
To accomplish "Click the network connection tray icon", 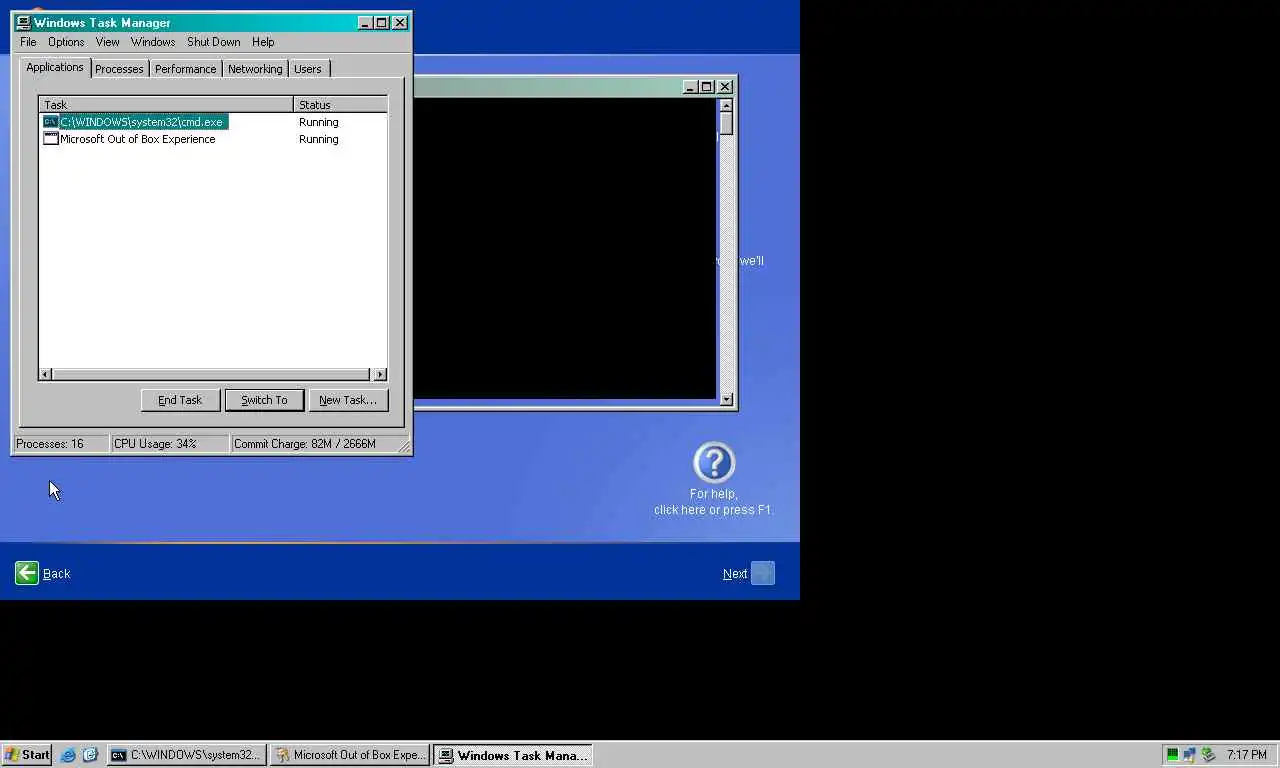I will (x=1190, y=755).
